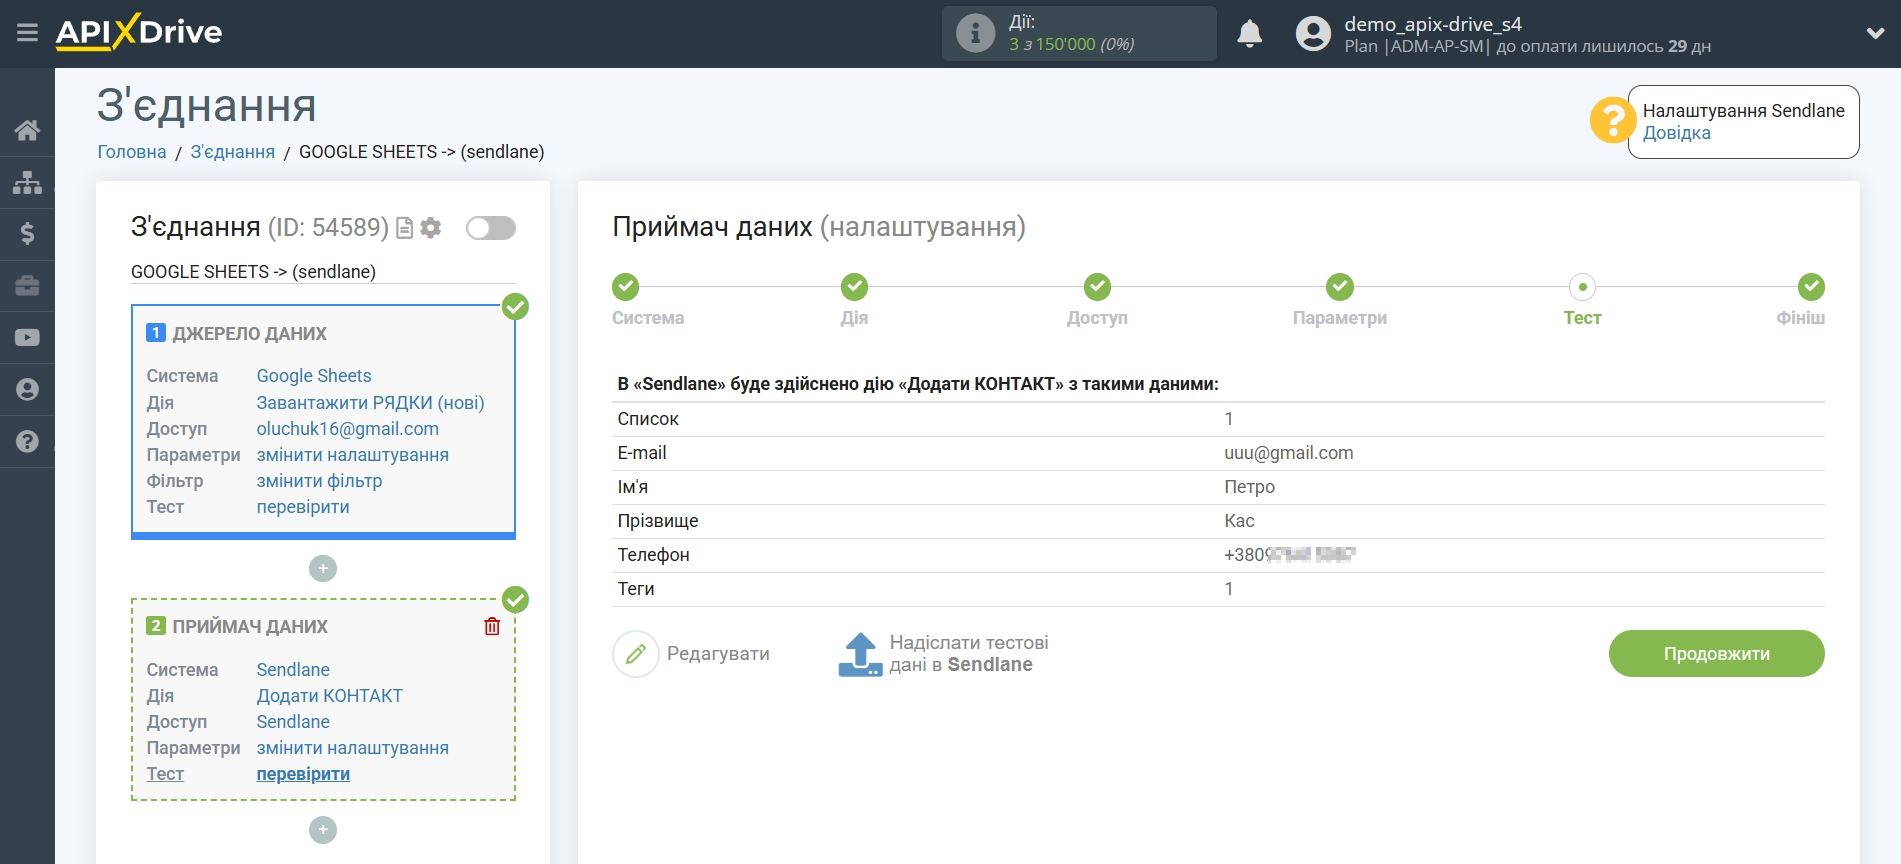Click the Телефон row label
The image size is (1901, 864).
click(x=653, y=555)
